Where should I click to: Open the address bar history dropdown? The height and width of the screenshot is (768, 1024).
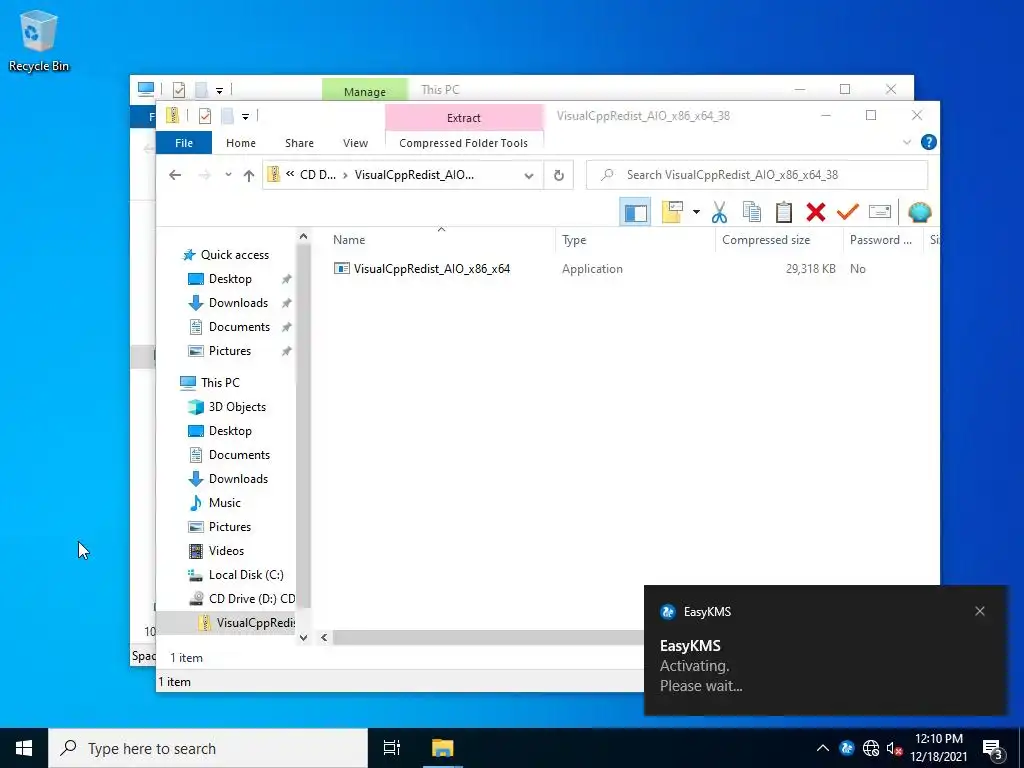(529, 175)
